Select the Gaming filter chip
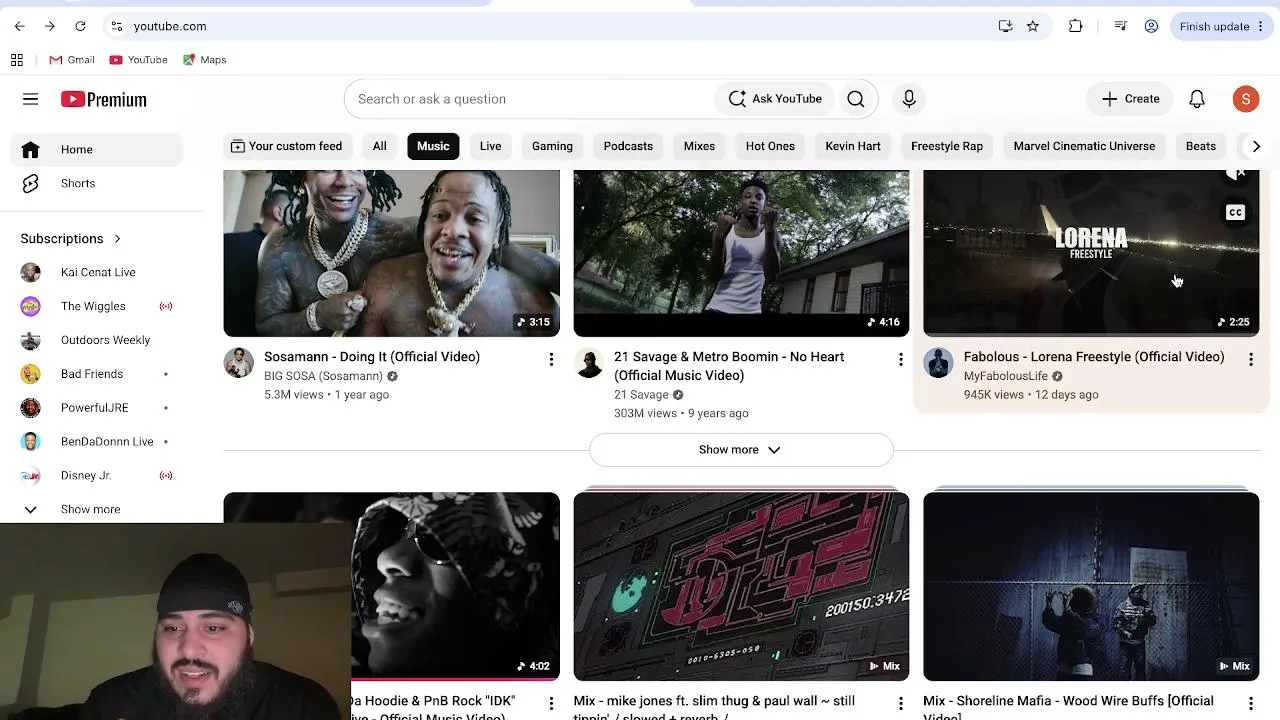Viewport: 1280px width, 720px height. pos(552,146)
